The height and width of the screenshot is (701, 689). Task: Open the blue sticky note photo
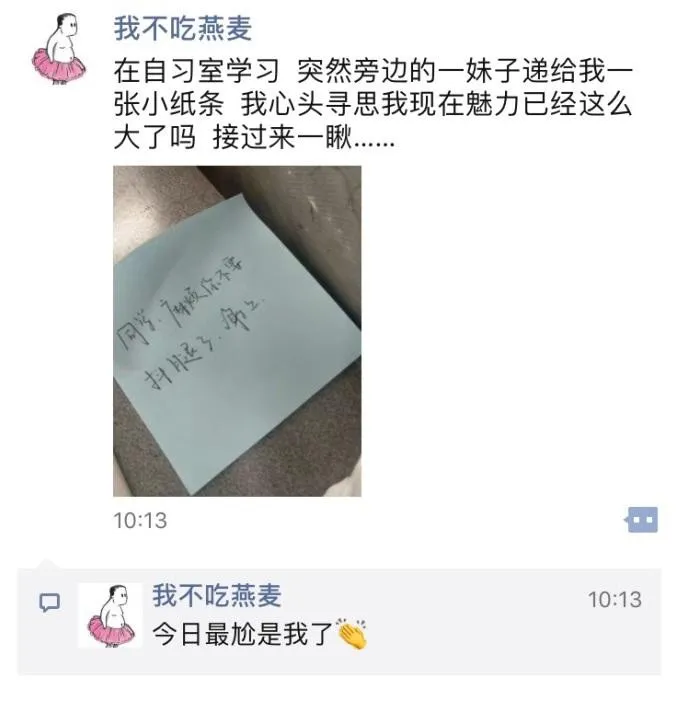pos(237,331)
